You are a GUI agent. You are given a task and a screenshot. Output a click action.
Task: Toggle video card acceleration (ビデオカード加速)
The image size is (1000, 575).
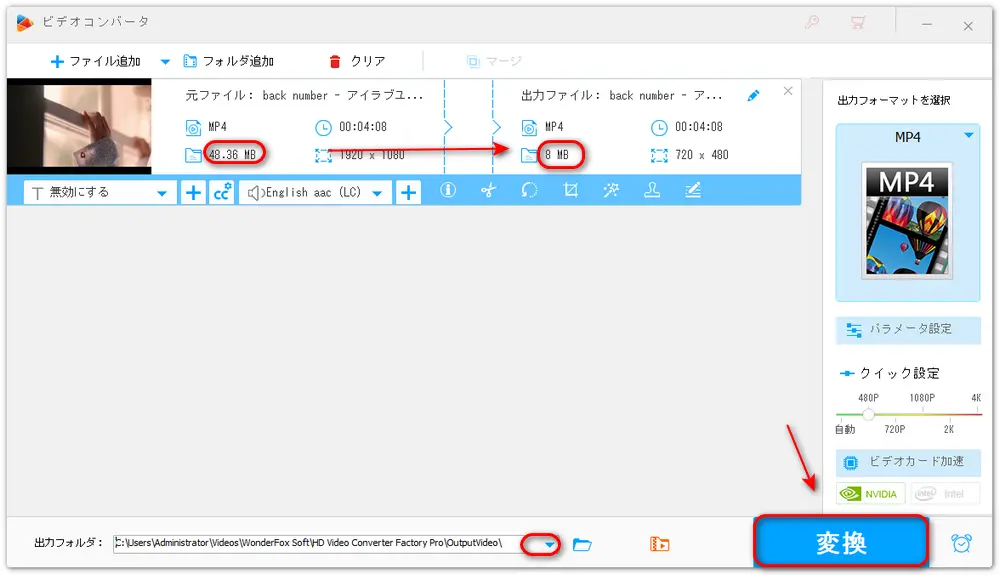coord(908,462)
